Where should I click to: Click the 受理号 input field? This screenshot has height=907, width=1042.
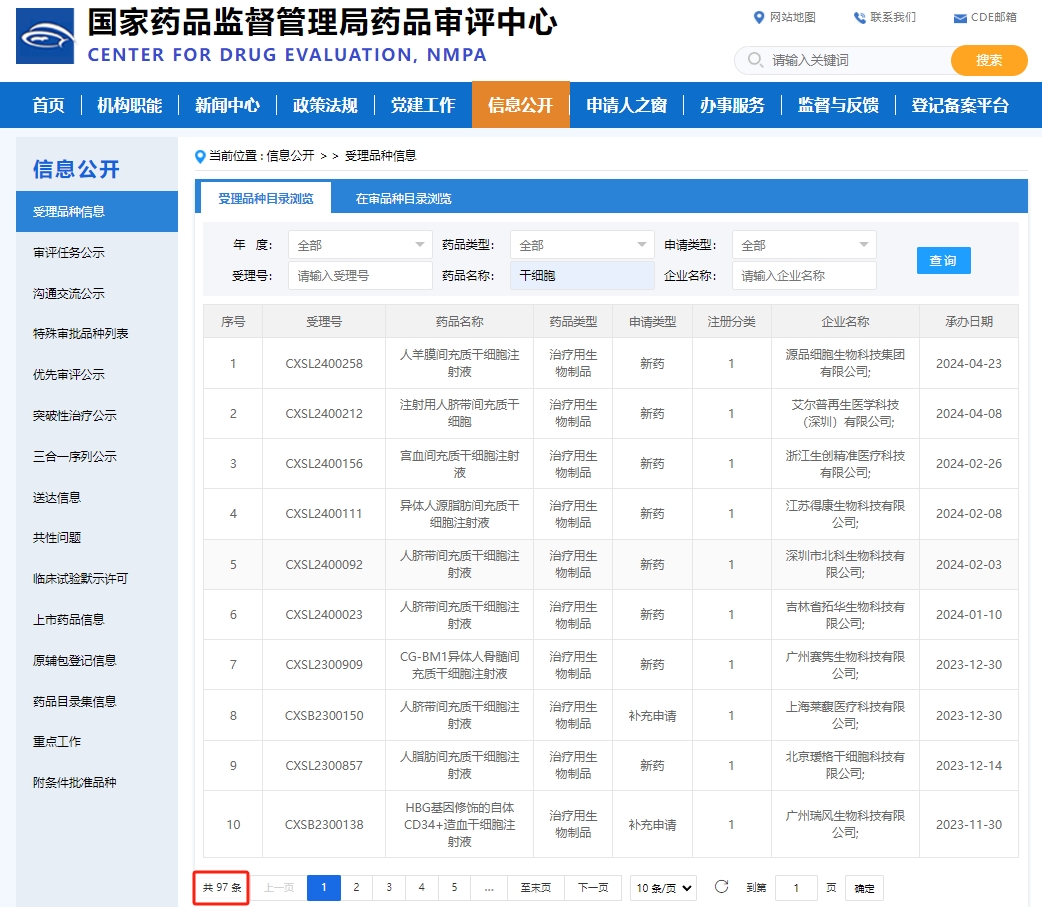(x=359, y=274)
